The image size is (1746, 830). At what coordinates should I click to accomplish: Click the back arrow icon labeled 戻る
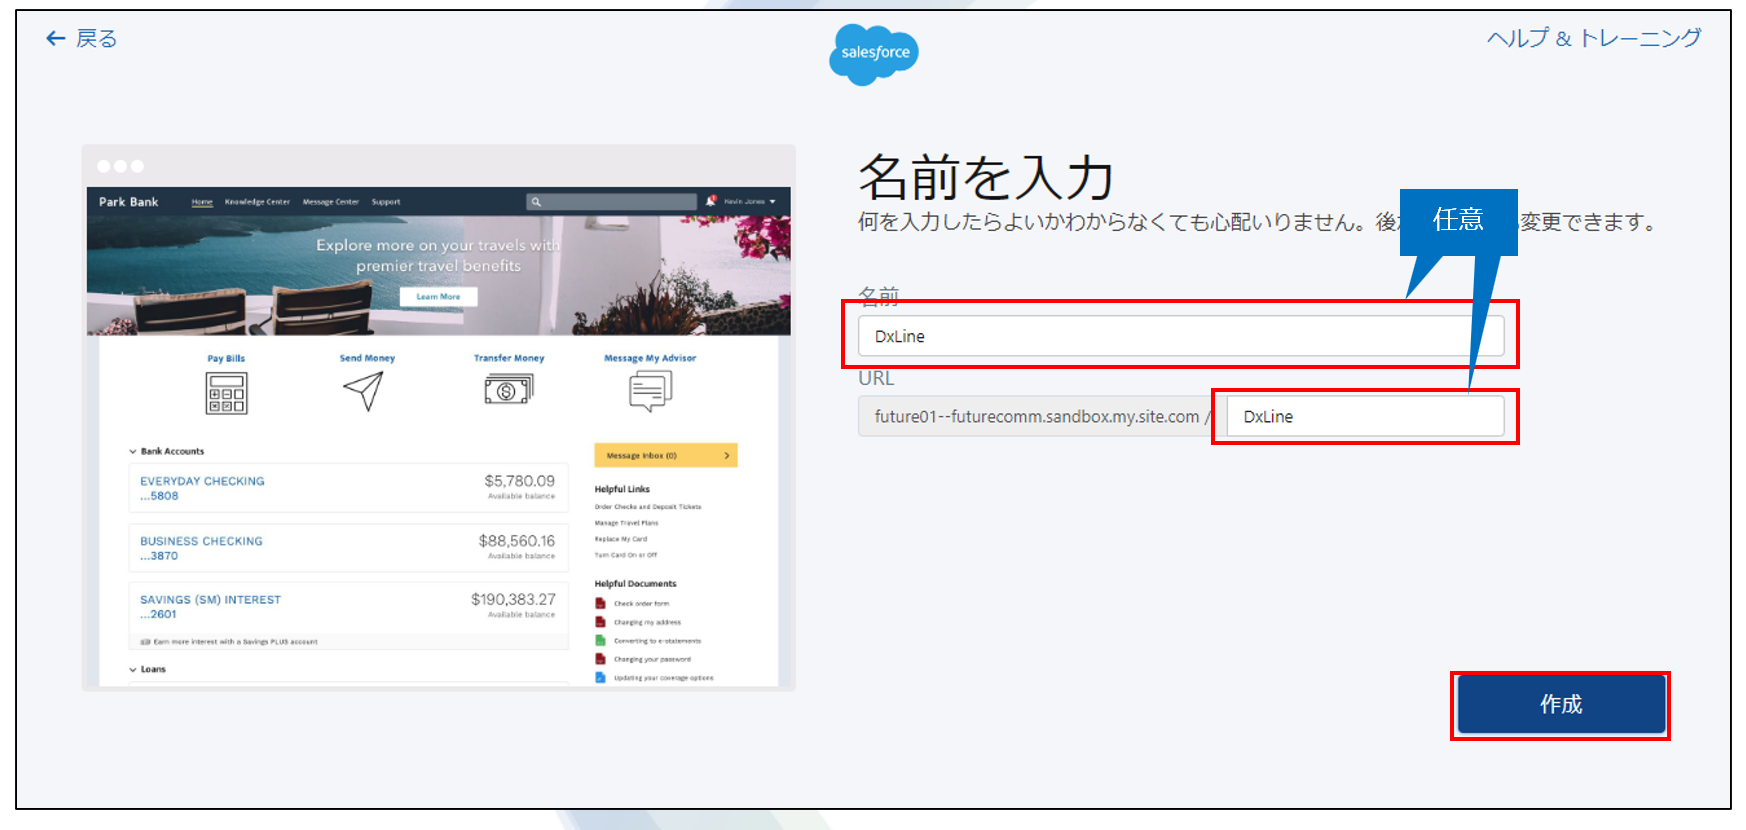56,39
